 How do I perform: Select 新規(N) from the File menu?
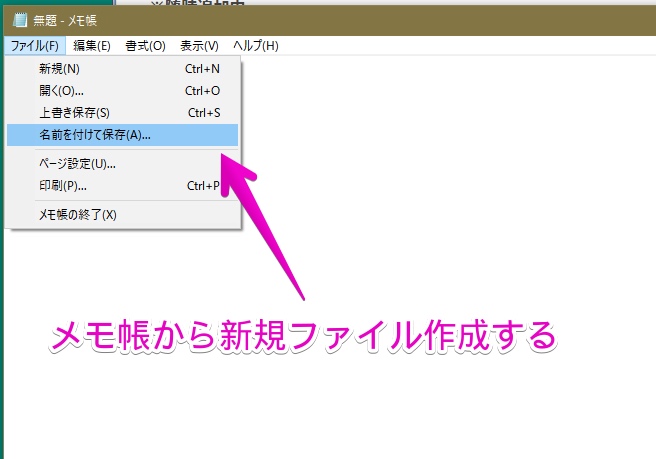click(x=123, y=69)
